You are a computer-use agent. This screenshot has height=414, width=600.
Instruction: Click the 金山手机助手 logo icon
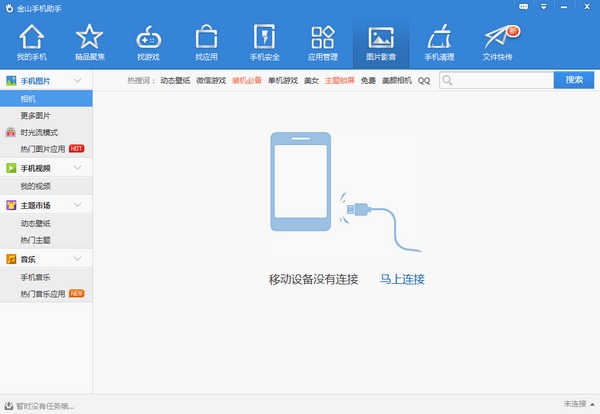click(x=9, y=8)
